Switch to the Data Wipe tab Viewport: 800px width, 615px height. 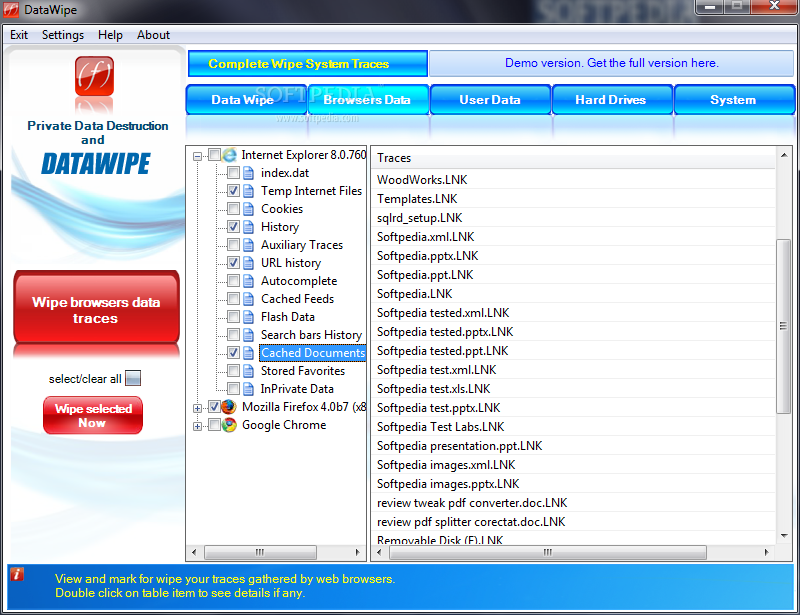[x=246, y=100]
